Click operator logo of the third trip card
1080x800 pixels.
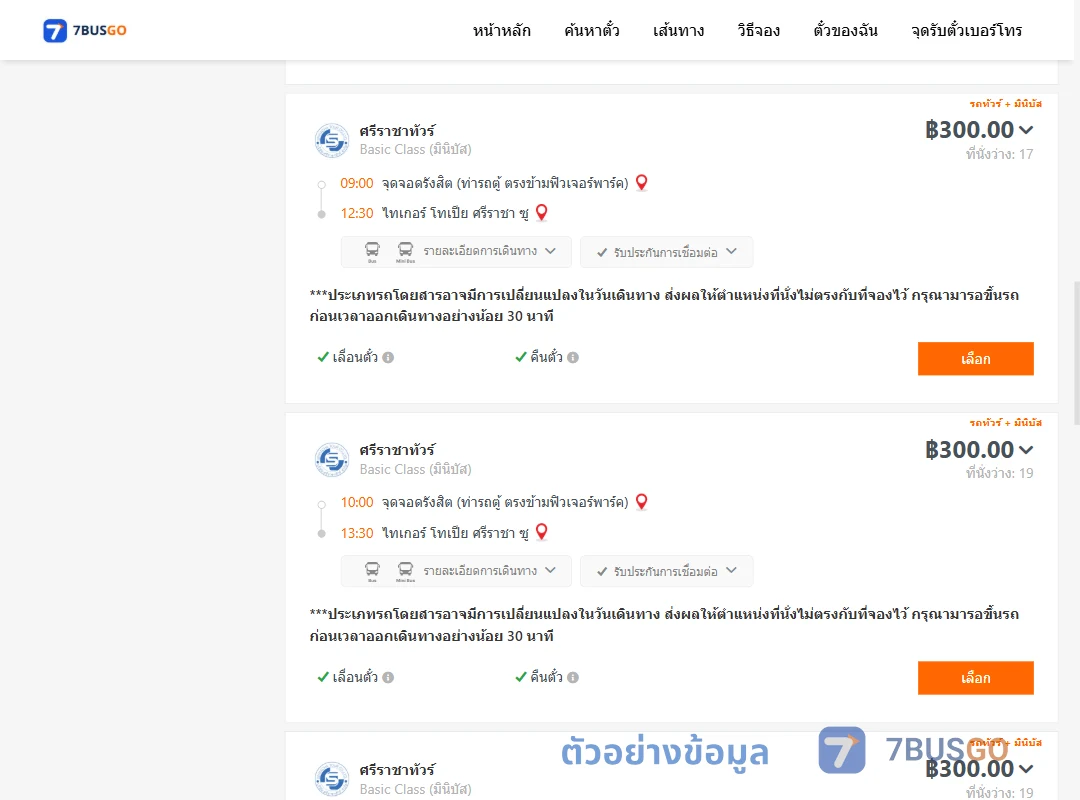(332, 779)
